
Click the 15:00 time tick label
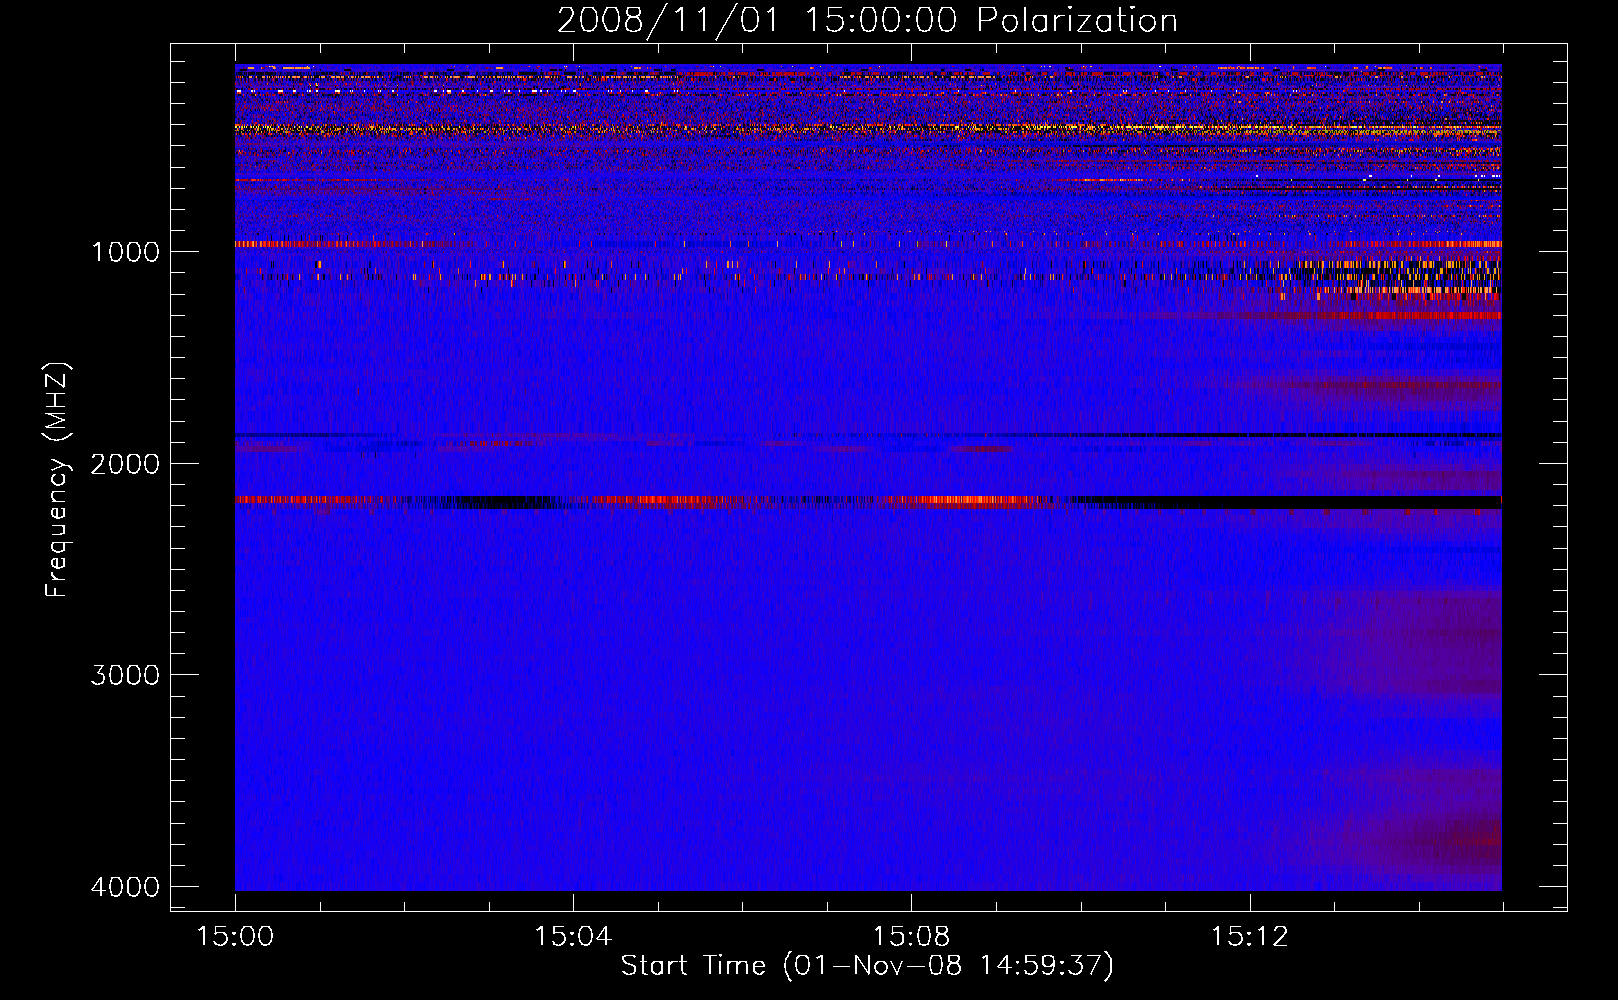(235, 937)
